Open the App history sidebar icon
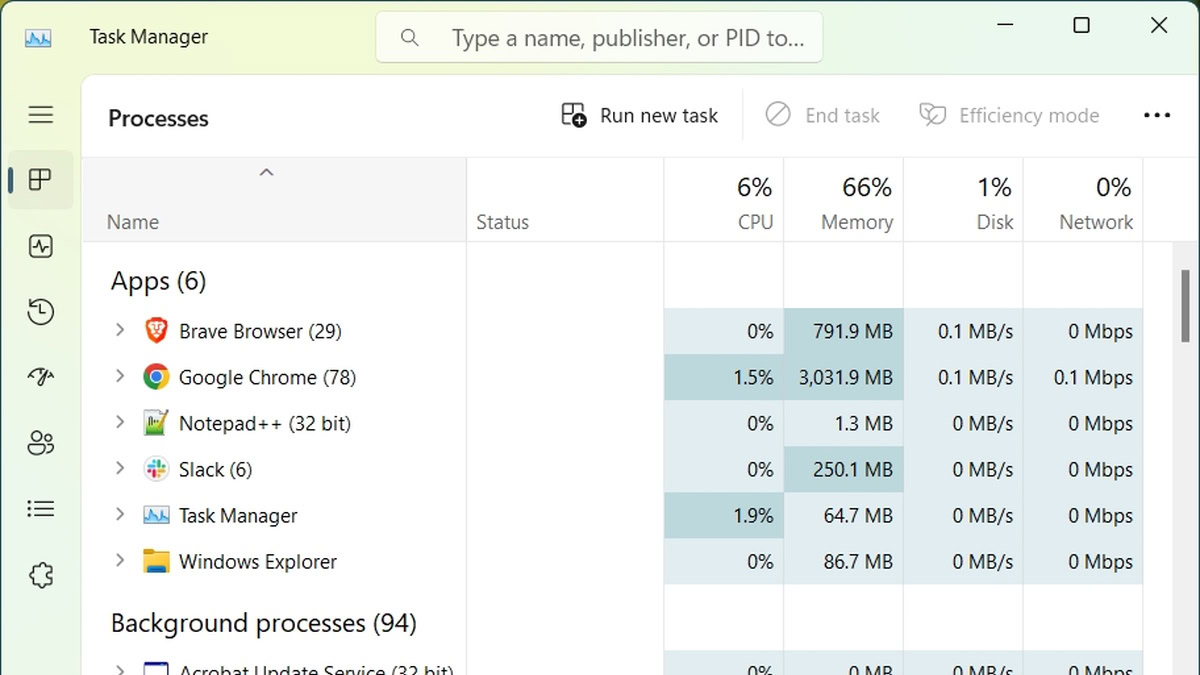Screen dimensions: 1200x675 pyautogui.click(x=41, y=312)
